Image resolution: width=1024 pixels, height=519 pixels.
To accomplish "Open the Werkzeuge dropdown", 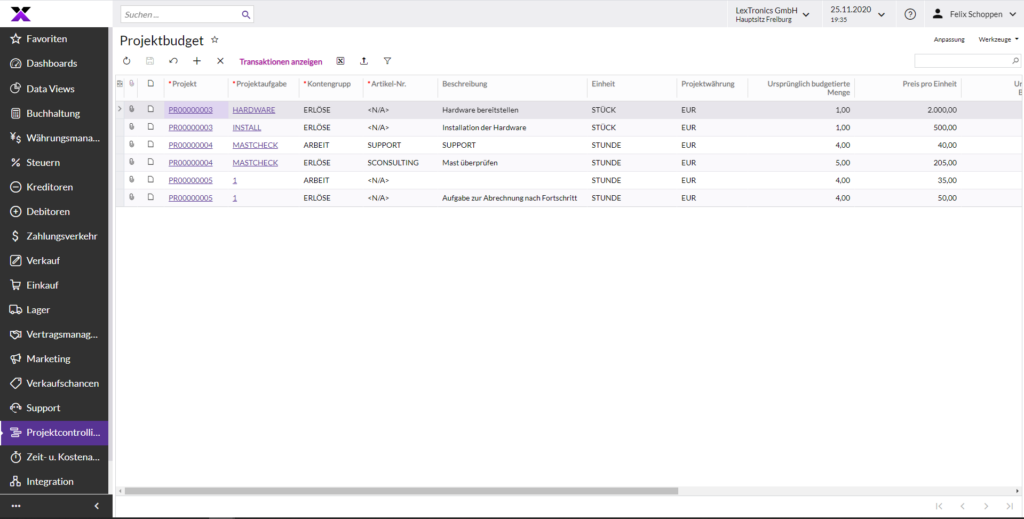I will pos(999,39).
